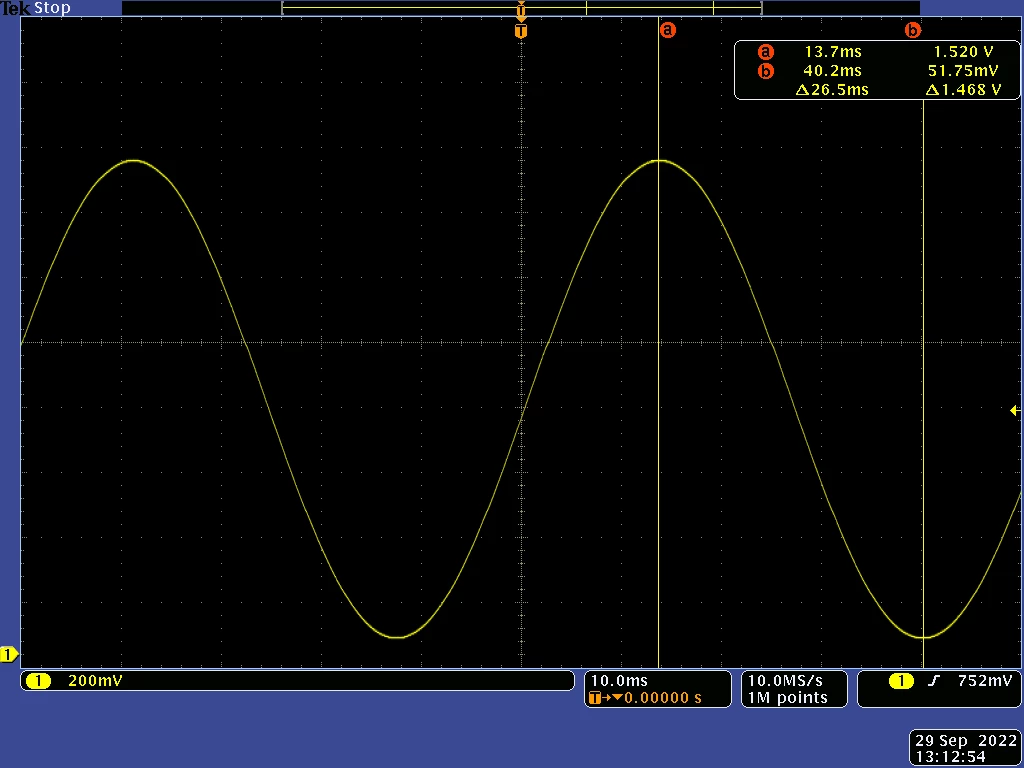Click the 10.0ms timebase readout
1024x768 pixels.
[619, 680]
